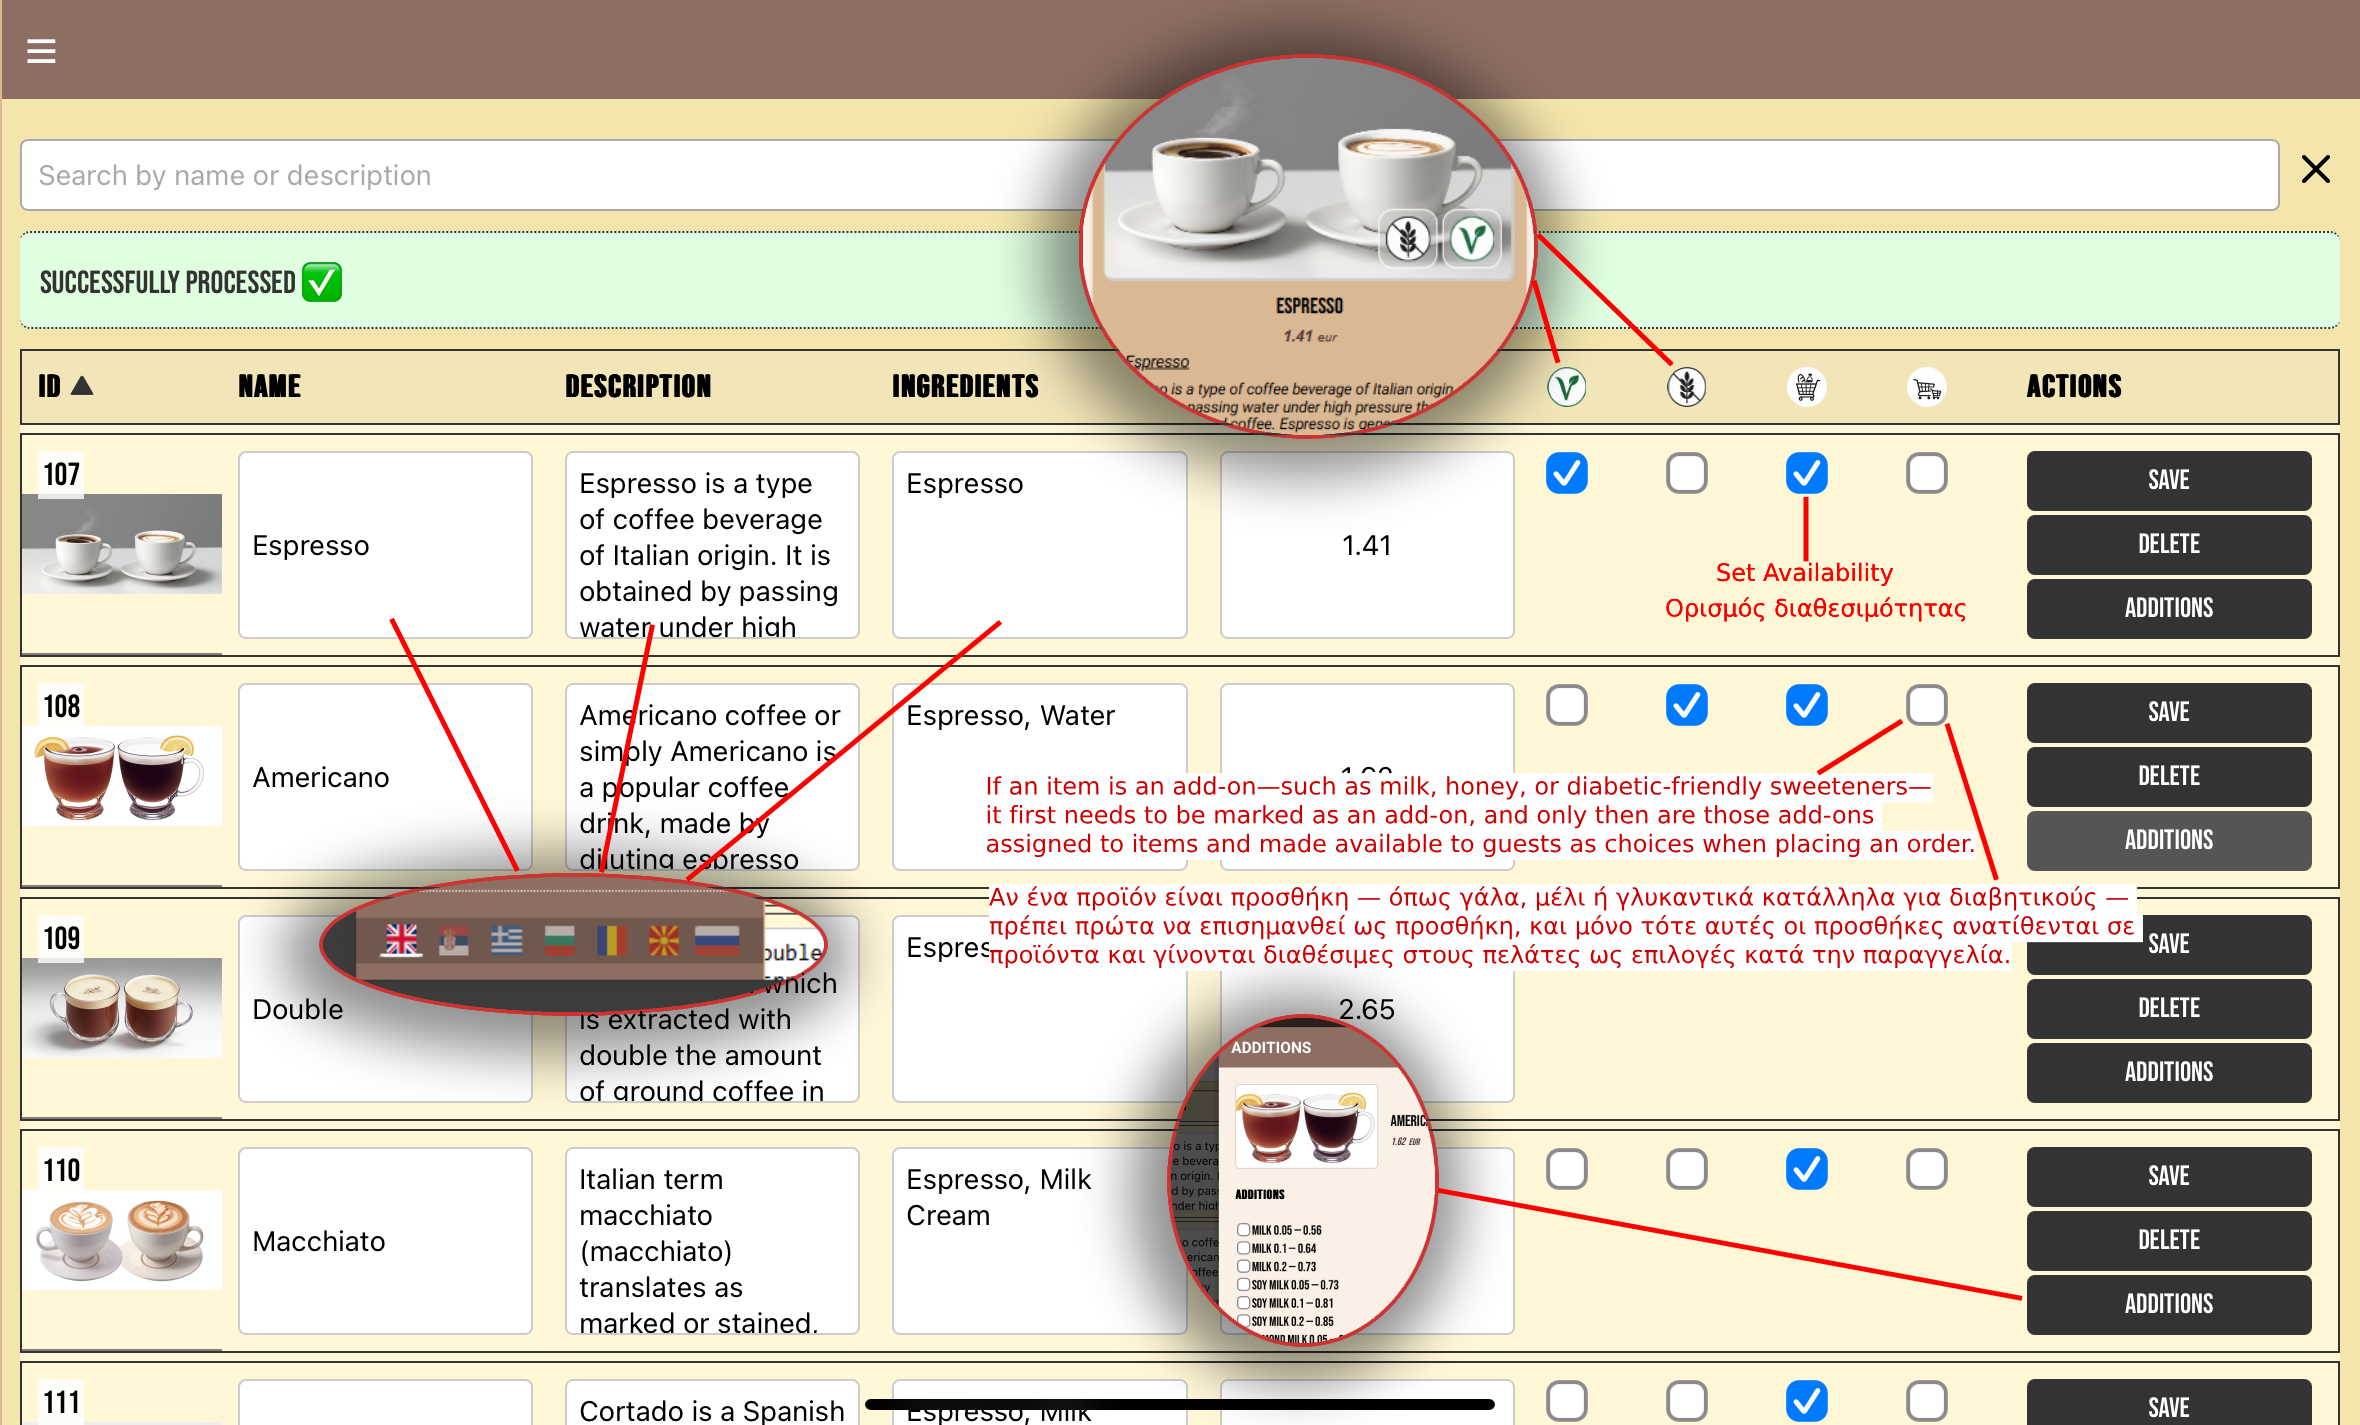Mark Espresso as an add-on item
The image size is (2360, 1425).
(1926, 473)
